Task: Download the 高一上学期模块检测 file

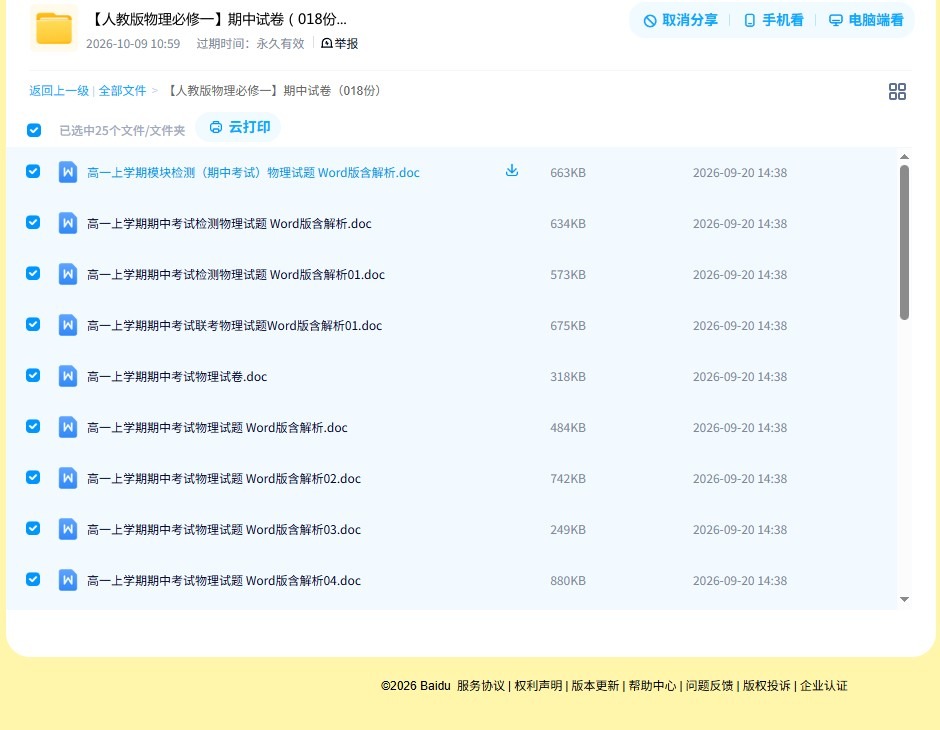Action: [x=511, y=171]
